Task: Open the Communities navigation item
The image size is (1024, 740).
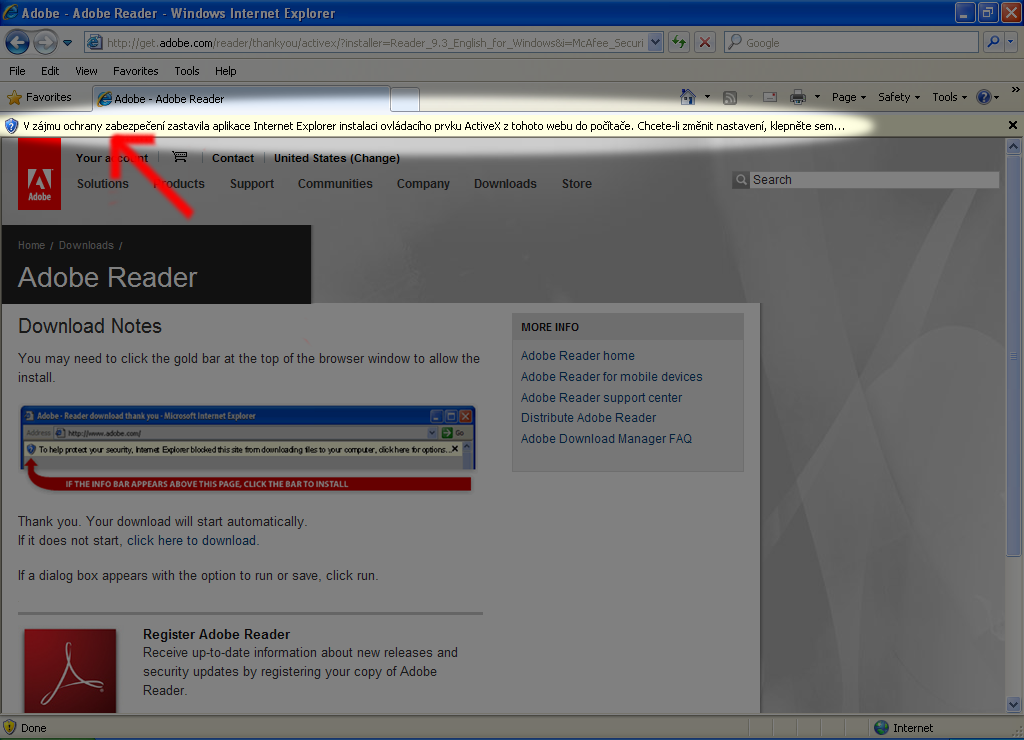Action: [x=335, y=184]
